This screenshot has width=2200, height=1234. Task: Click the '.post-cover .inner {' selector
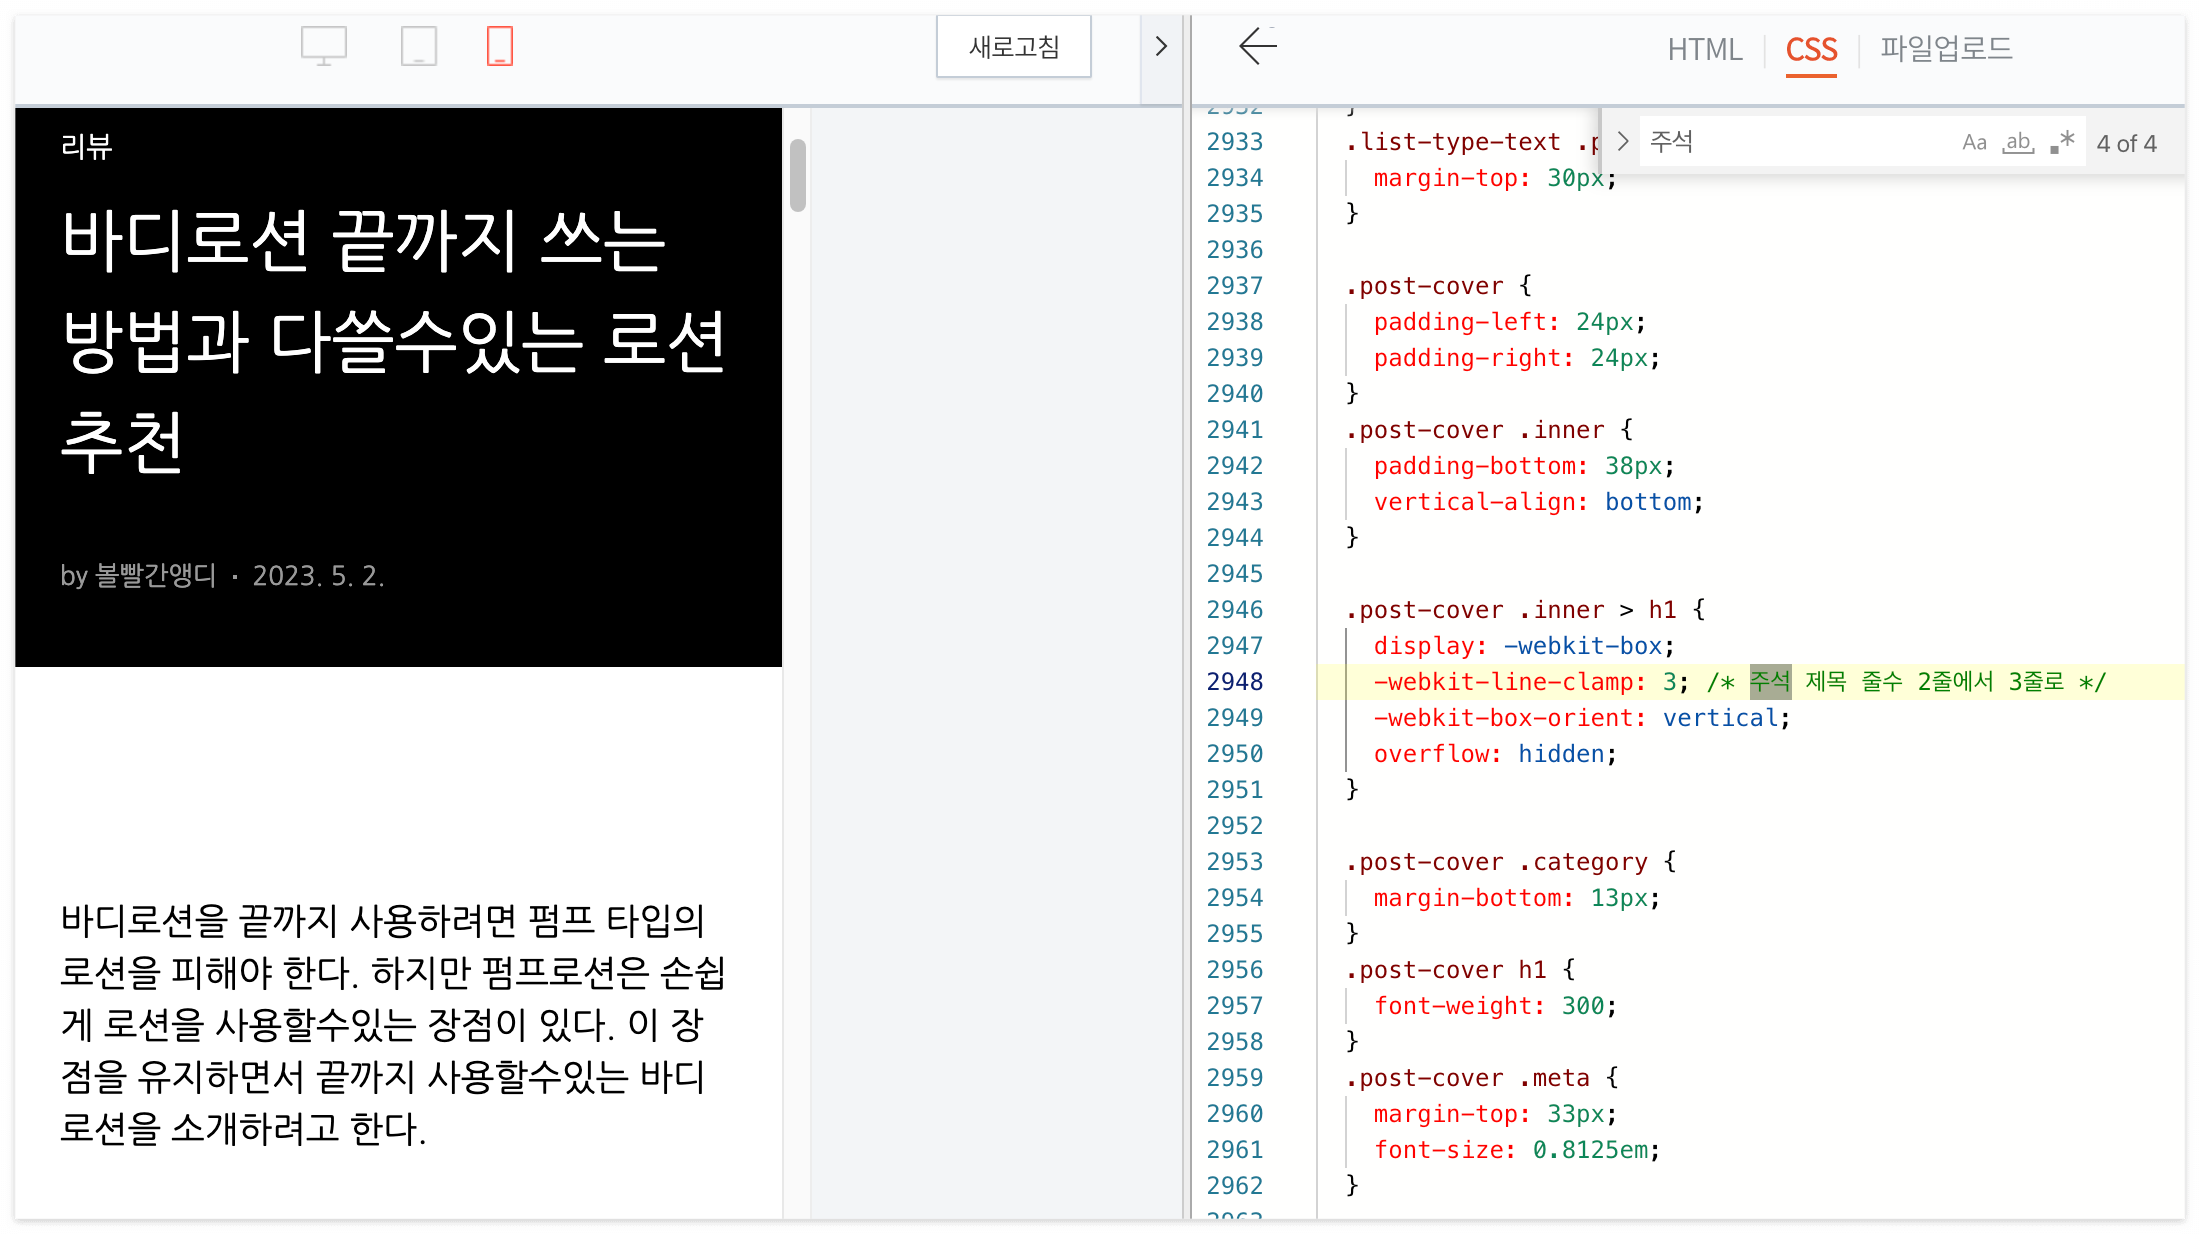click(1489, 430)
